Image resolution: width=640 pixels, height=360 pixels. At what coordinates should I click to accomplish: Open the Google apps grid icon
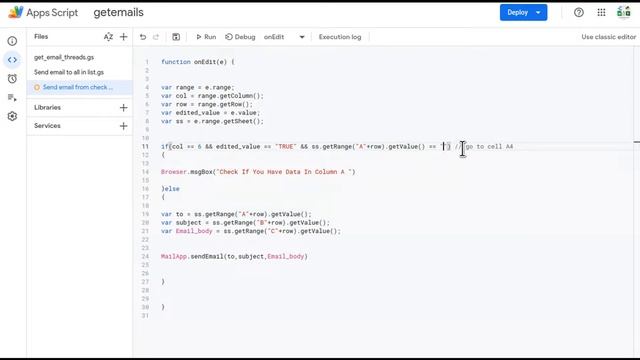pyautogui.click(x=601, y=13)
